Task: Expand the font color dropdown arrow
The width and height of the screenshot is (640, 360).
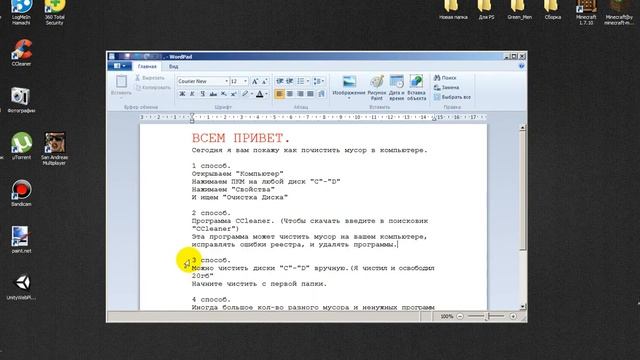Action: (266, 94)
